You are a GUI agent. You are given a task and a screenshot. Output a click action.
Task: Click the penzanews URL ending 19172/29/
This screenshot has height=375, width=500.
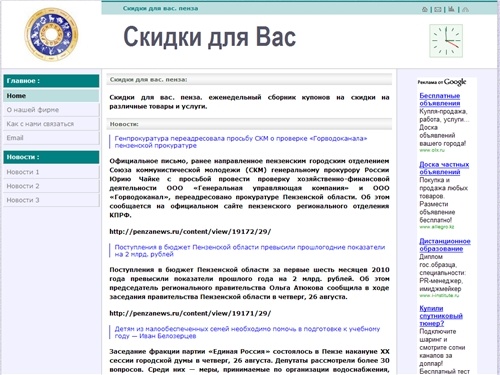[190, 232]
